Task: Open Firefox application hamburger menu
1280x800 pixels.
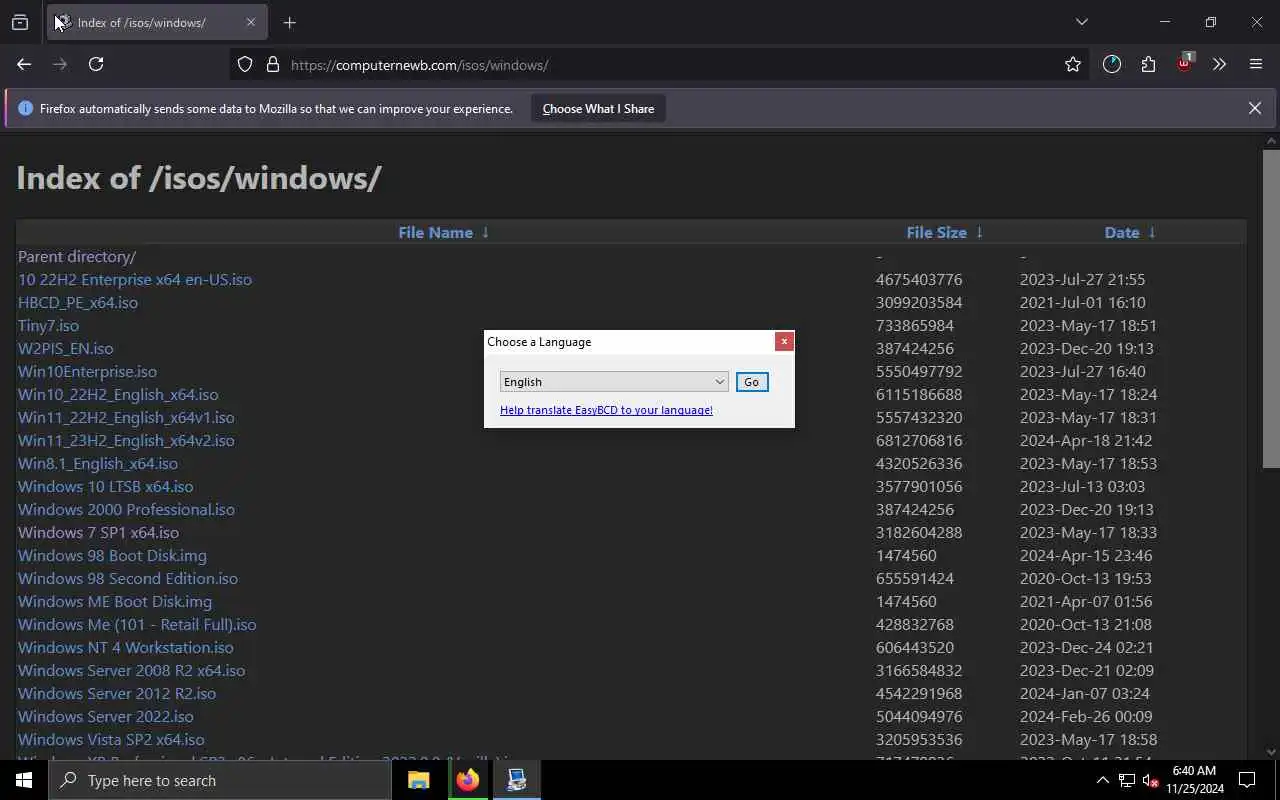Action: (x=1256, y=64)
